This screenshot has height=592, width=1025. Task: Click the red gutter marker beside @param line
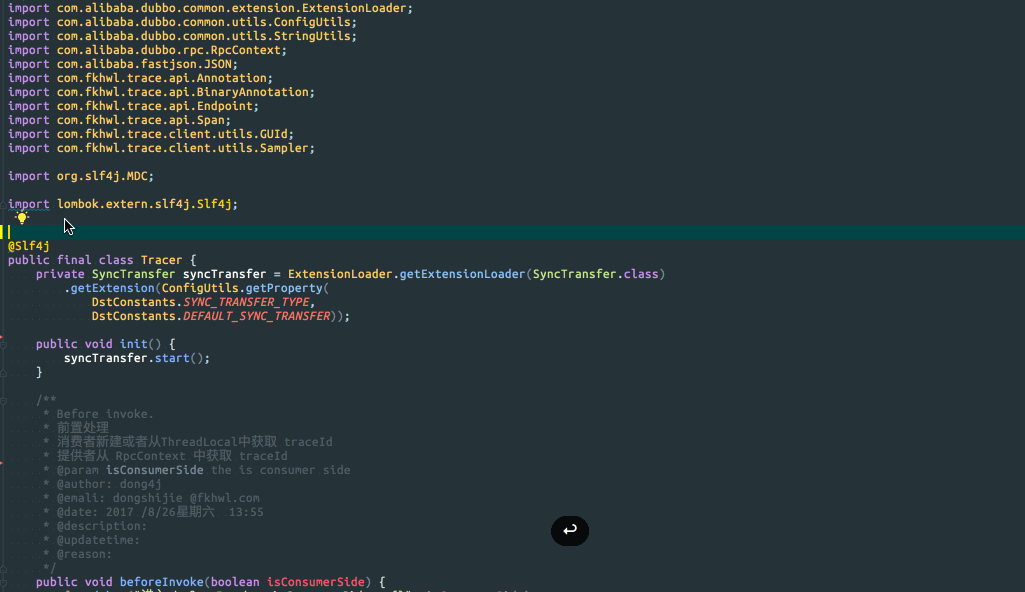(x=2, y=463)
